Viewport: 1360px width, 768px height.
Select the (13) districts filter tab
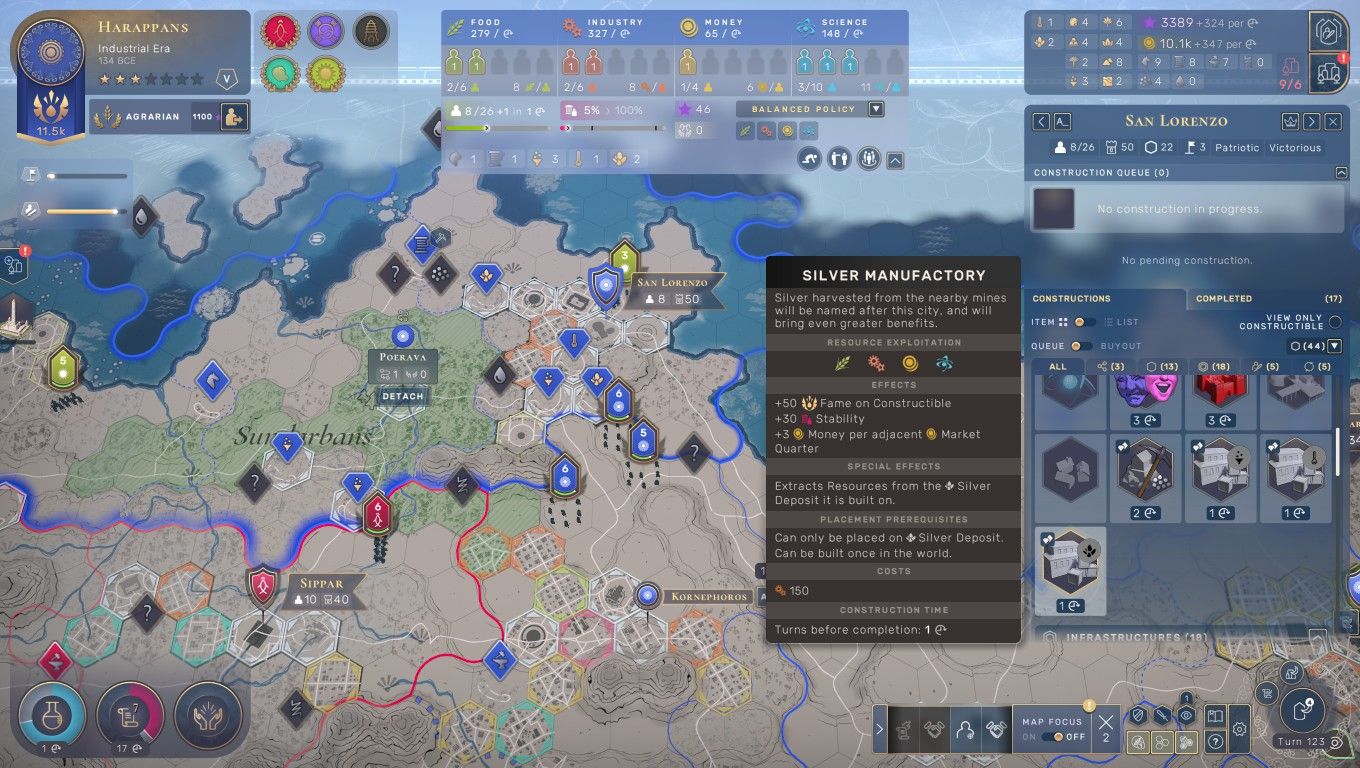(1160, 367)
